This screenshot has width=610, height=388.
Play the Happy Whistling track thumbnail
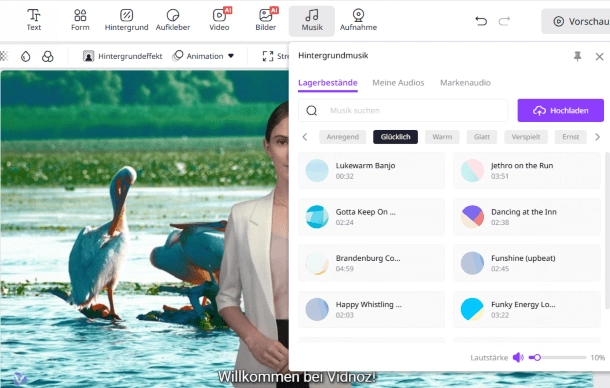(x=317, y=309)
